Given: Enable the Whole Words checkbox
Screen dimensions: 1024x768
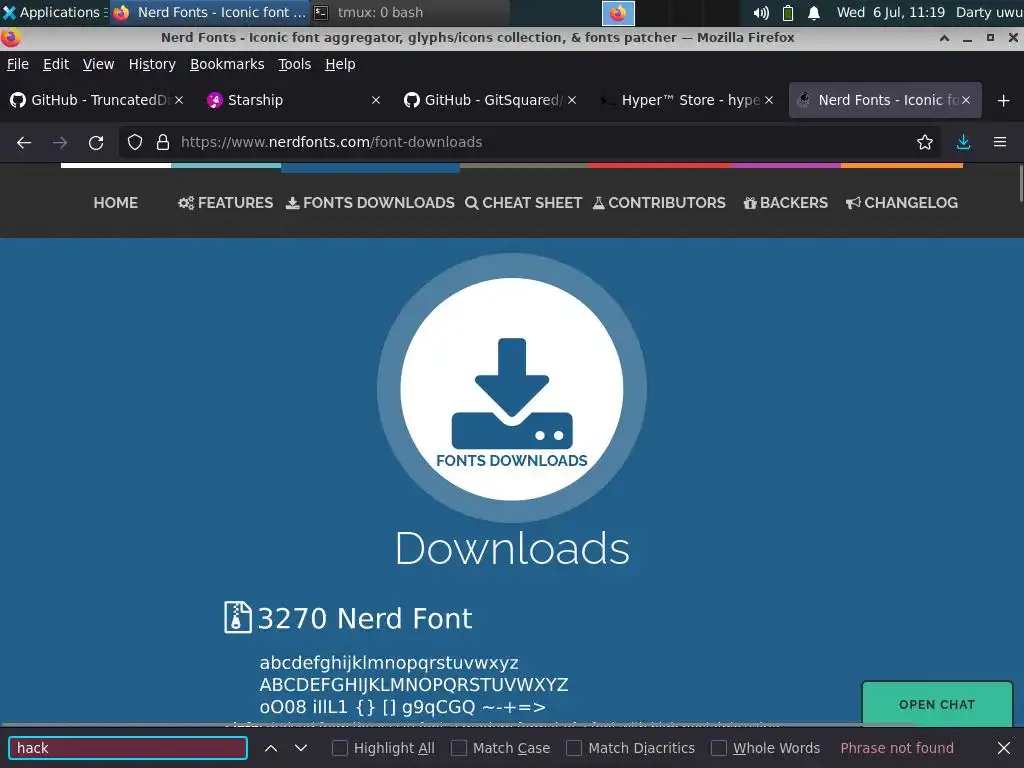Looking at the screenshot, I should click(x=719, y=748).
